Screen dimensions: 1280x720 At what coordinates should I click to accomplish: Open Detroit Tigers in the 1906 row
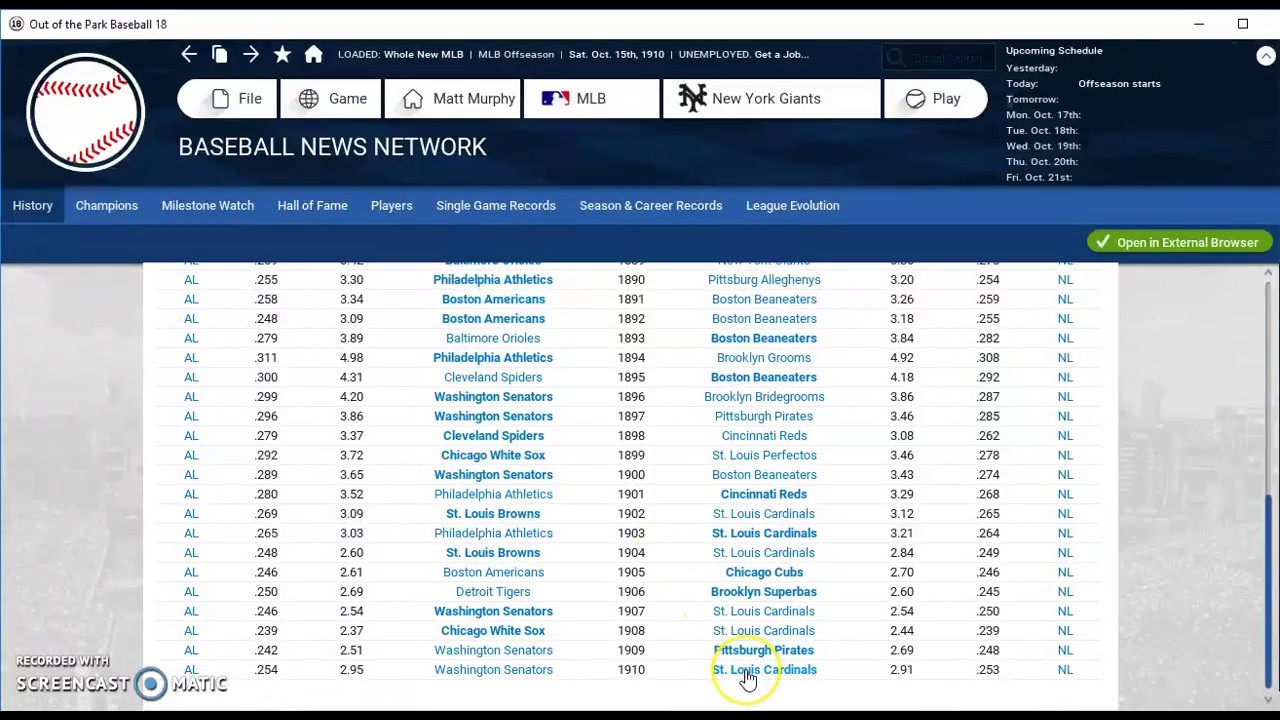493,592
